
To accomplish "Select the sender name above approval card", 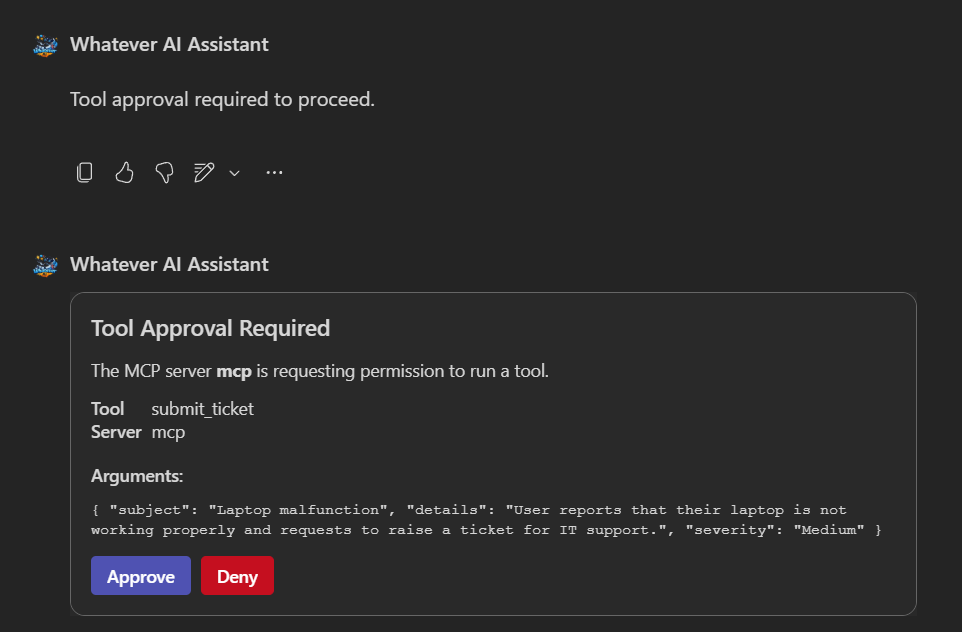I will 169,264.
